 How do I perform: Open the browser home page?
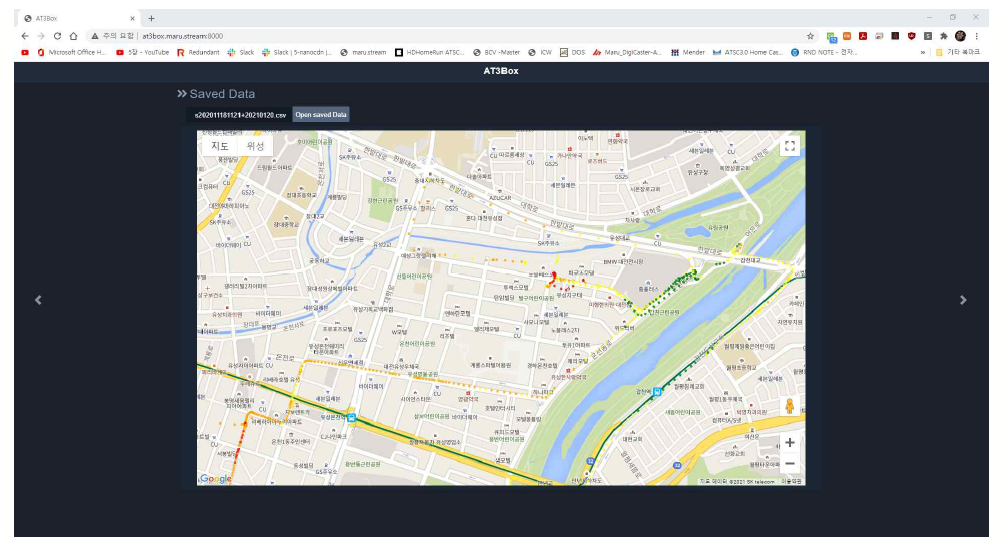tap(74, 36)
